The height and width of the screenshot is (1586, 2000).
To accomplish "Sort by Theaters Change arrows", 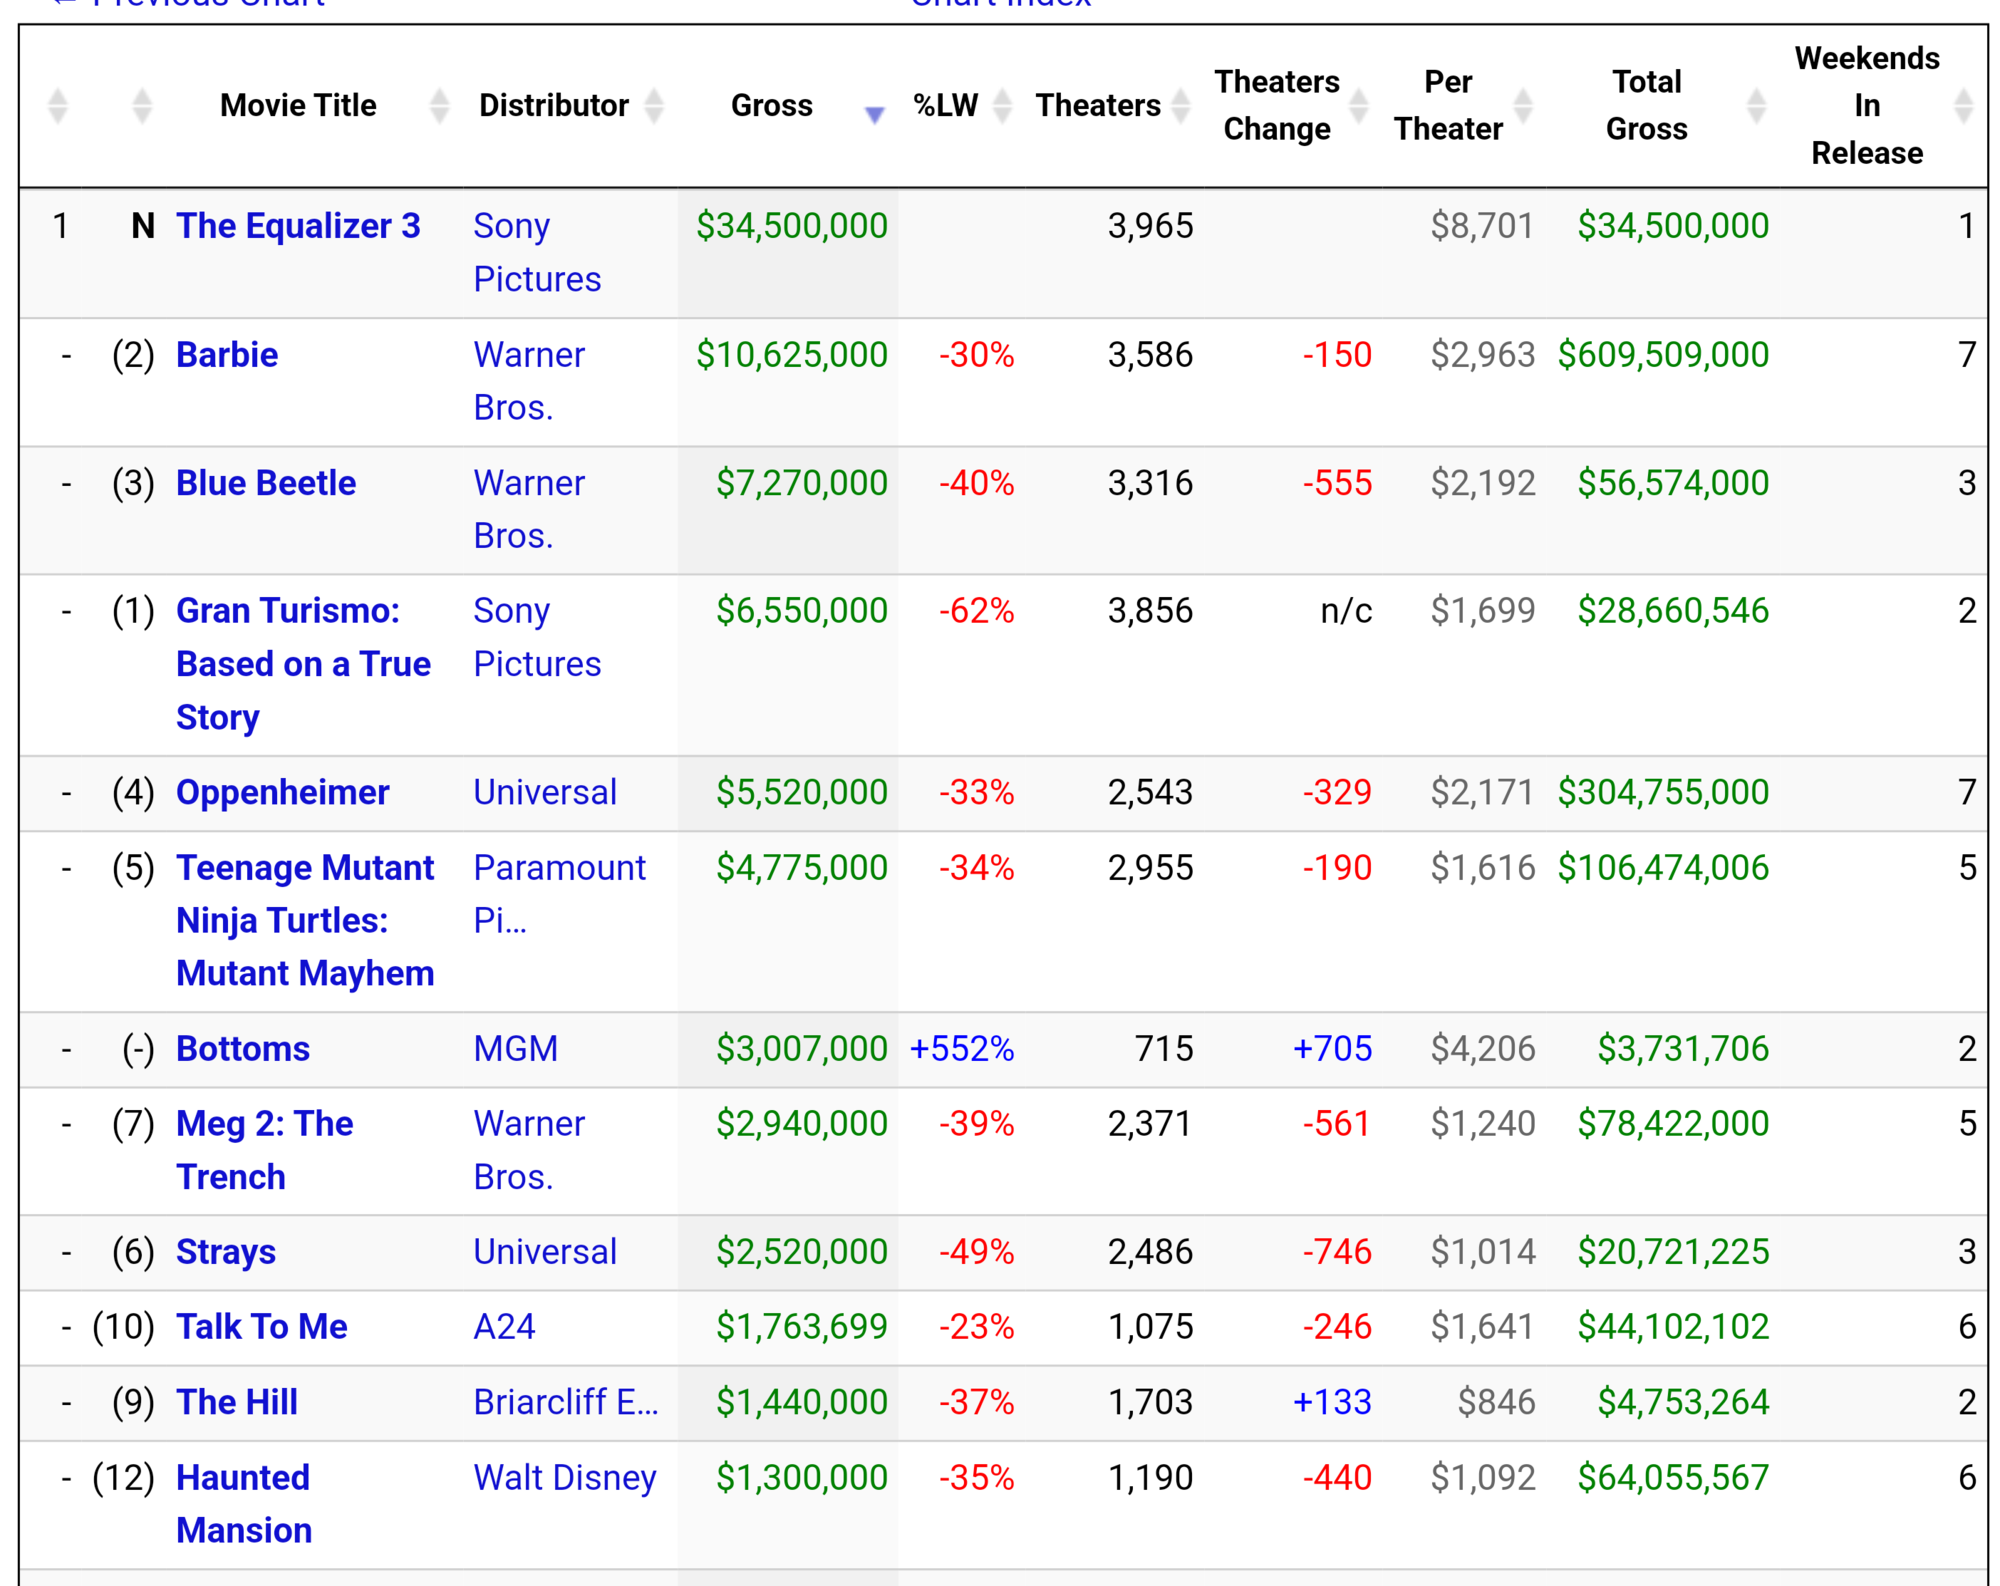I will click(1359, 106).
